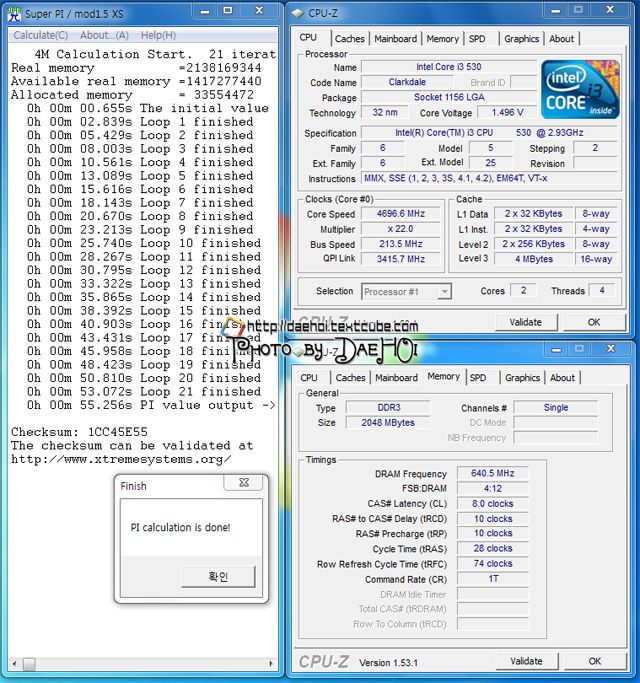Click right arrow of Super PI horizontal scrollbar
The width and height of the screenshot is (640, 683).
click(271, 663)
